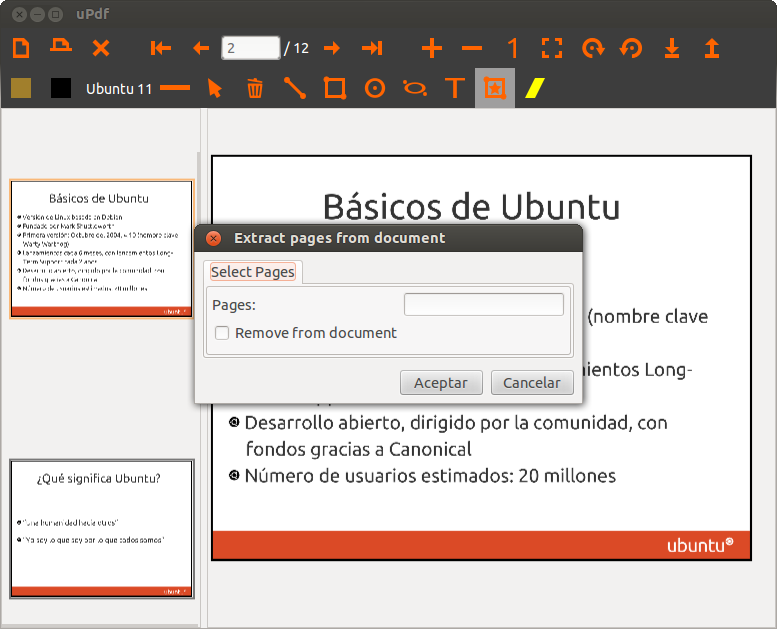Reset zoom to actual size icon
777x629 pixels.
(x=512, y=48)
